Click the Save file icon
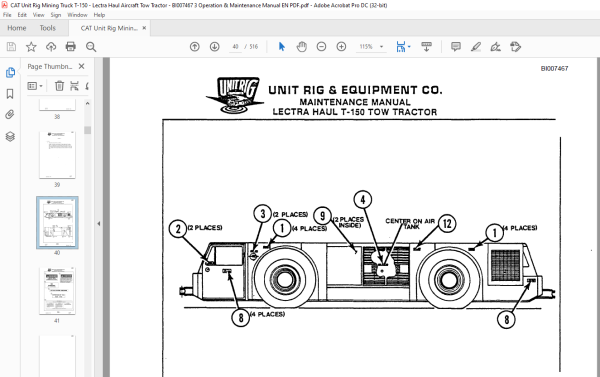The height and width of the screenshot is (377, 600). (11, 47)
